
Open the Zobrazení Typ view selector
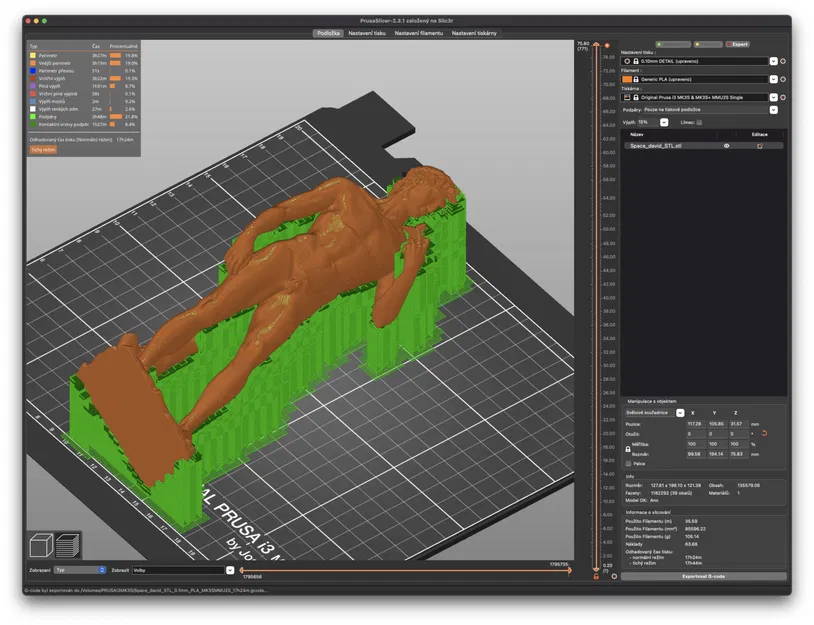tap(80, 570)
